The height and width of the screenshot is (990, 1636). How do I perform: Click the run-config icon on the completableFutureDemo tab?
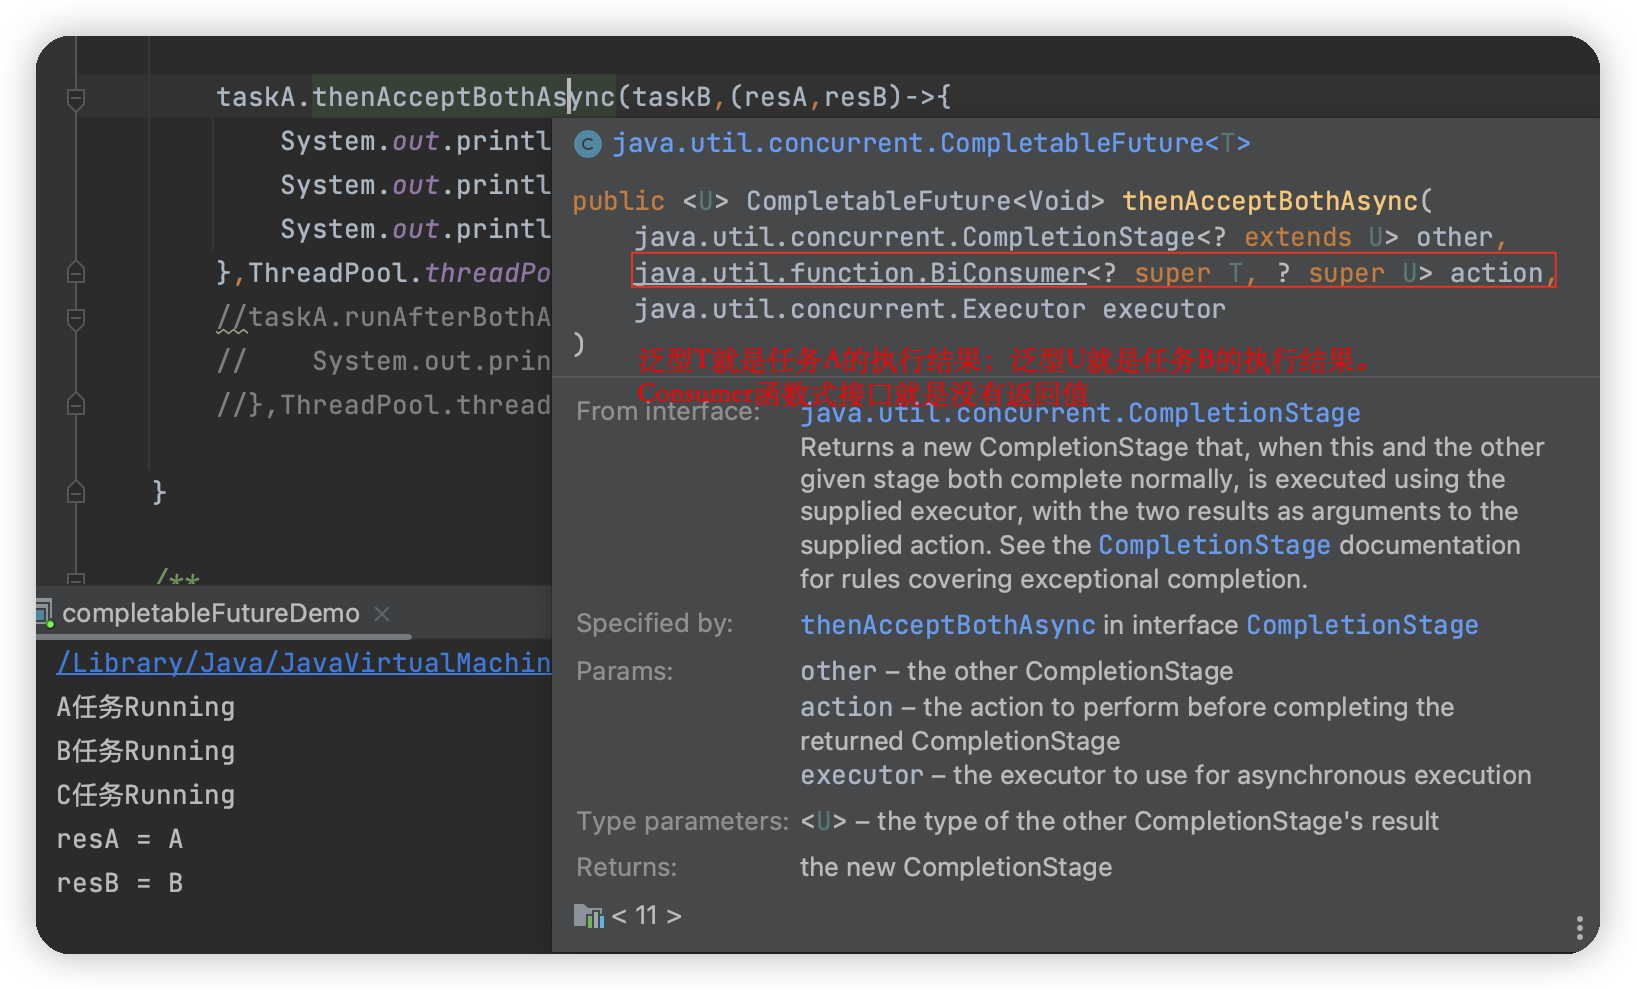(x=44, y=613)
